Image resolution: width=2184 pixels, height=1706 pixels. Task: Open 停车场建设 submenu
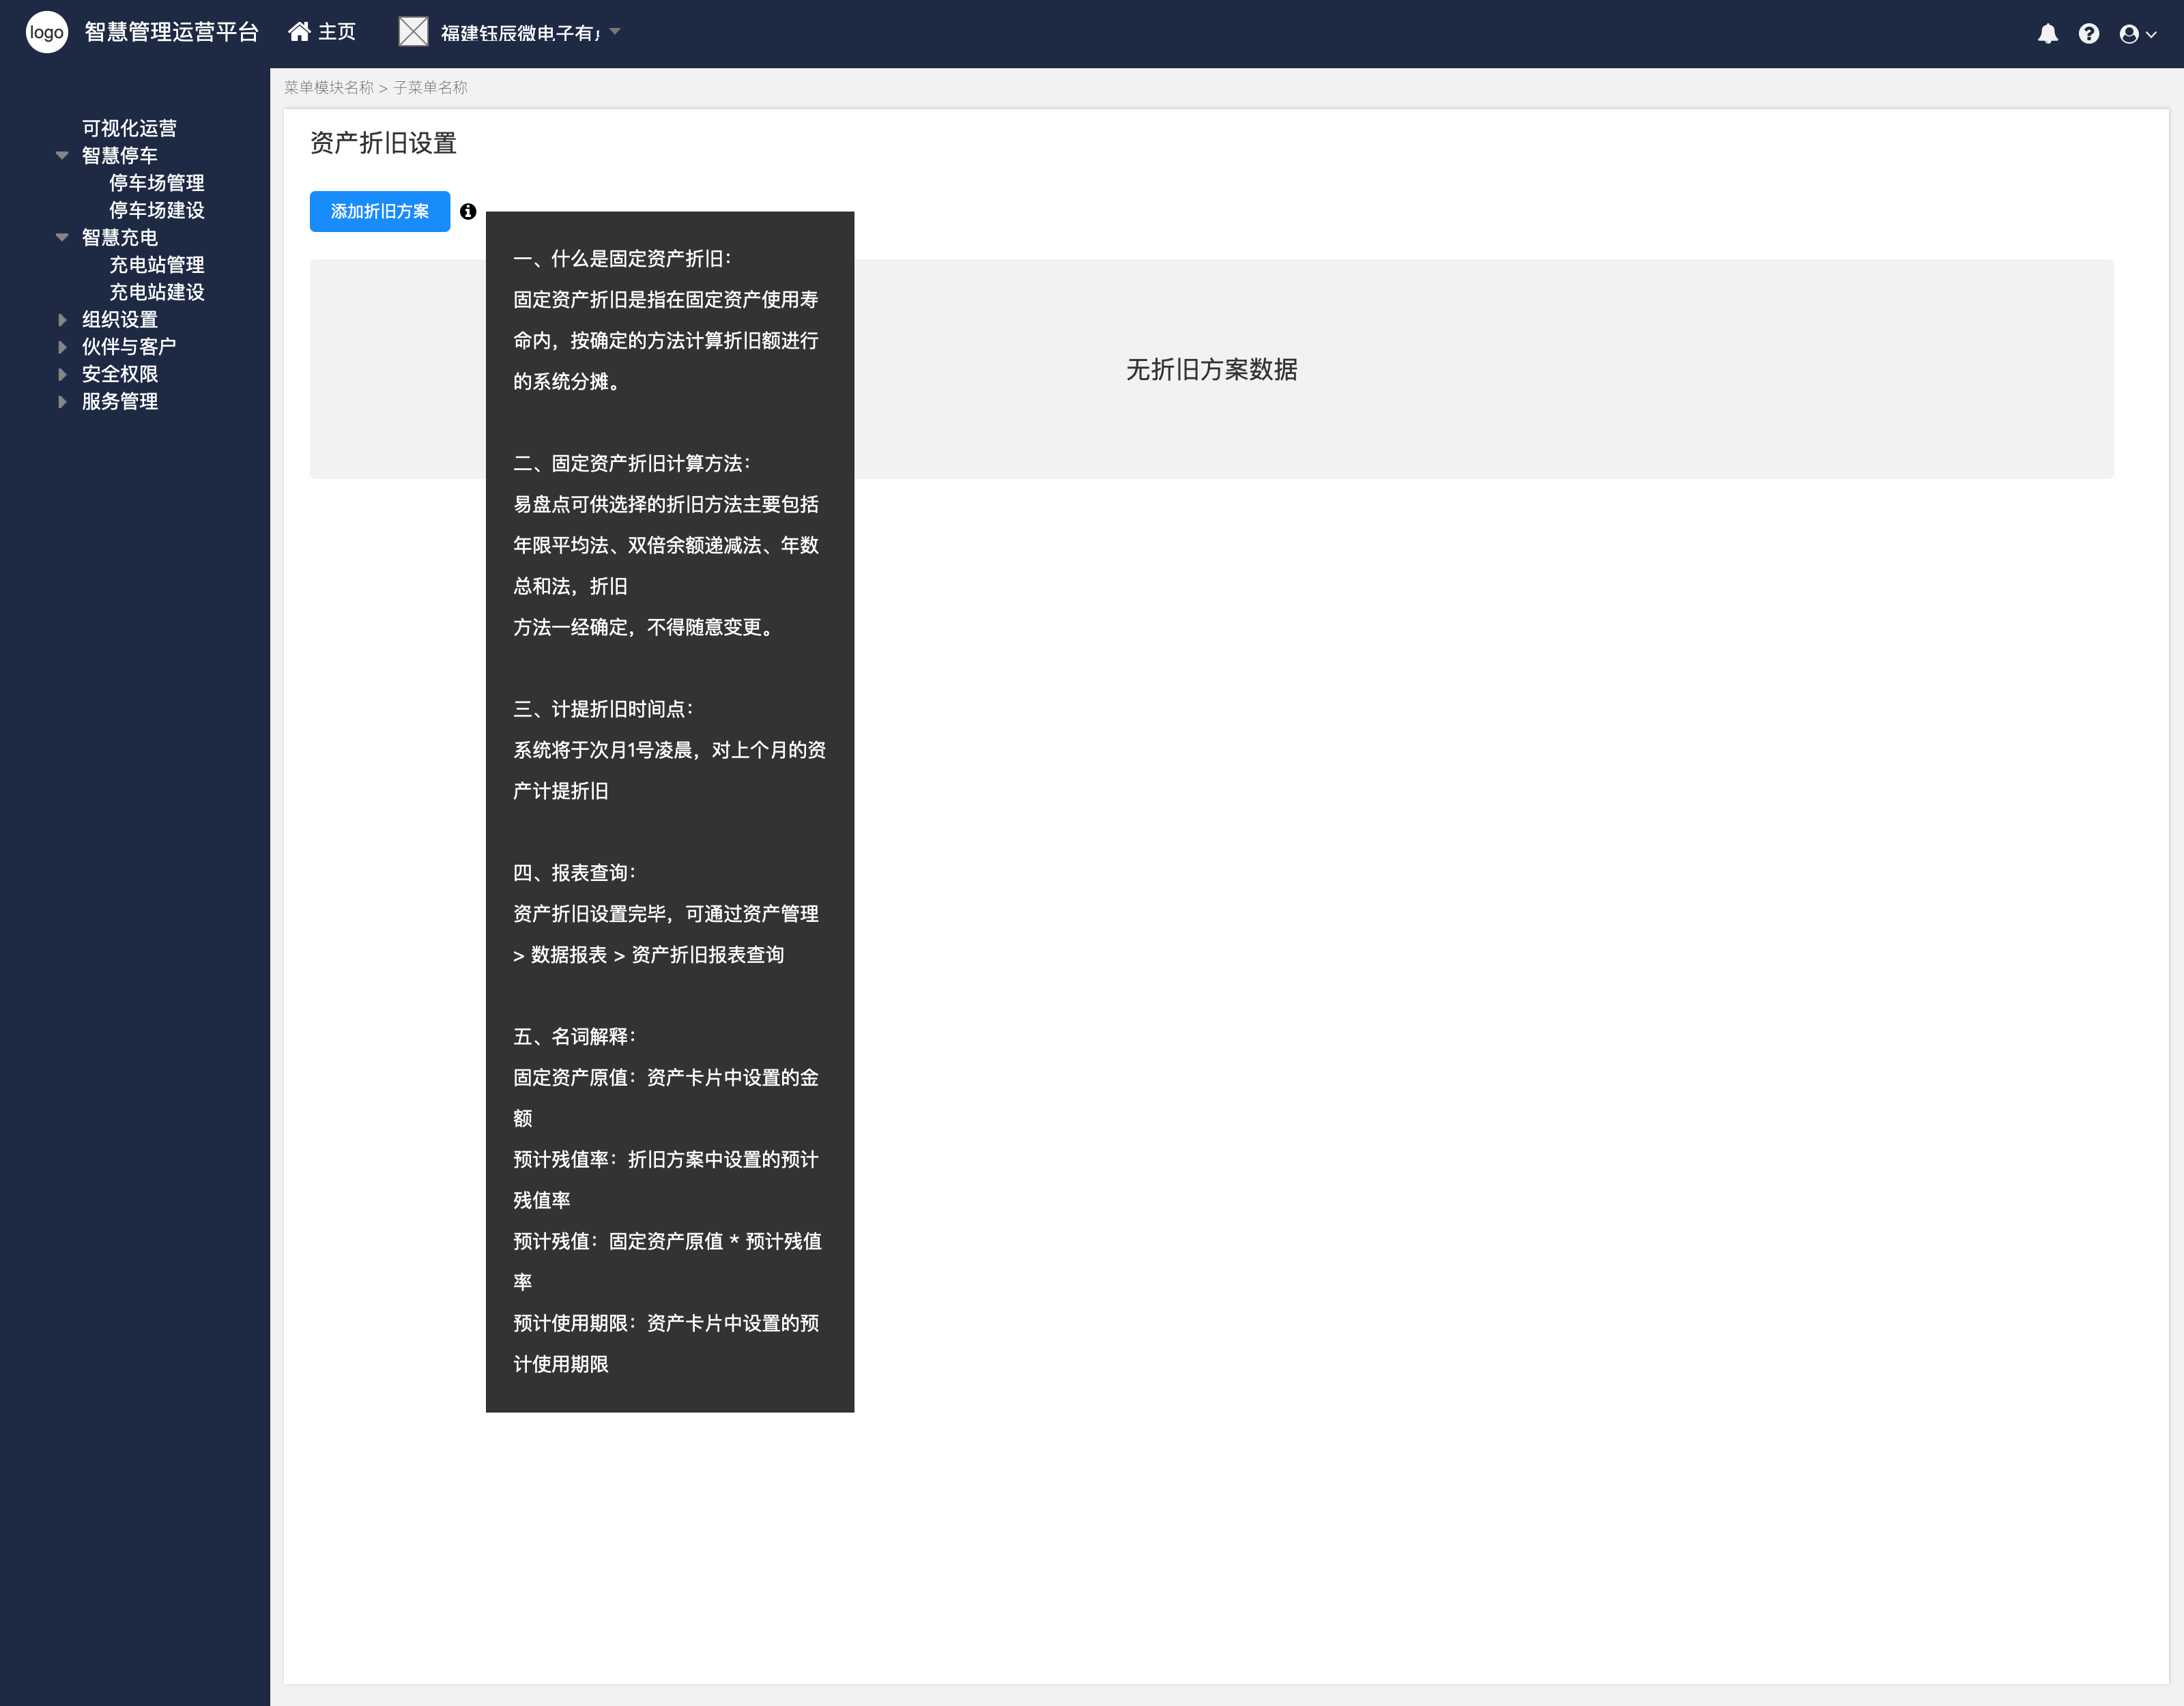click(x=156, y=210)
